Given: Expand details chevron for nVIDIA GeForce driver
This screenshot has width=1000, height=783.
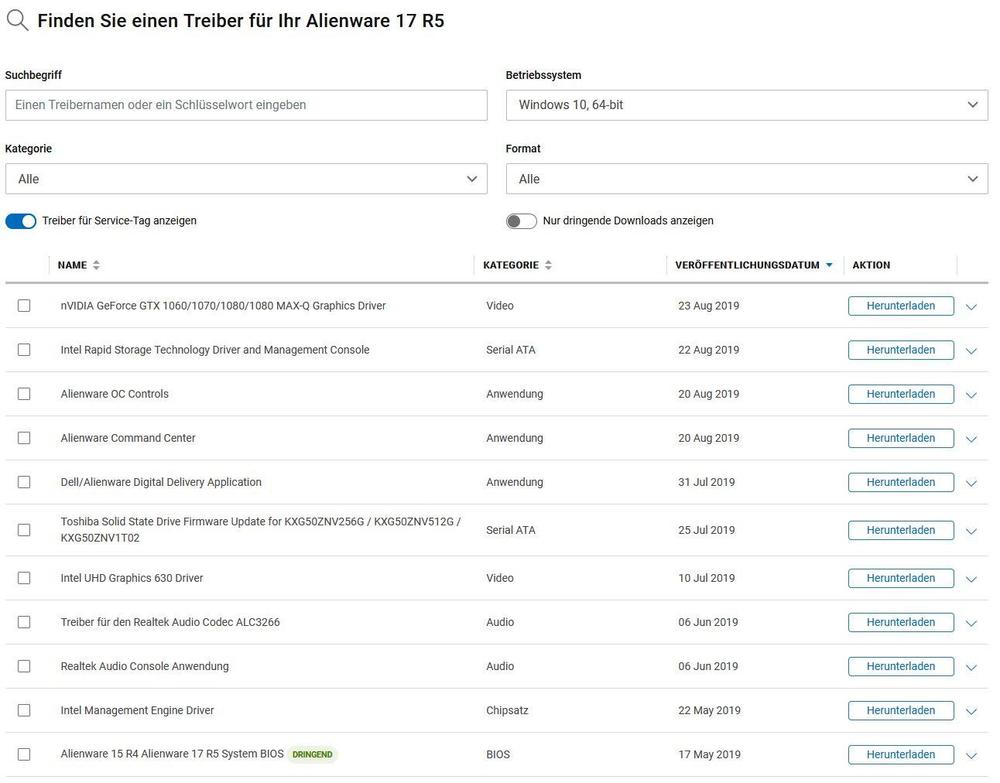Looking at the screenshot, I should click(x=971, y=307).
